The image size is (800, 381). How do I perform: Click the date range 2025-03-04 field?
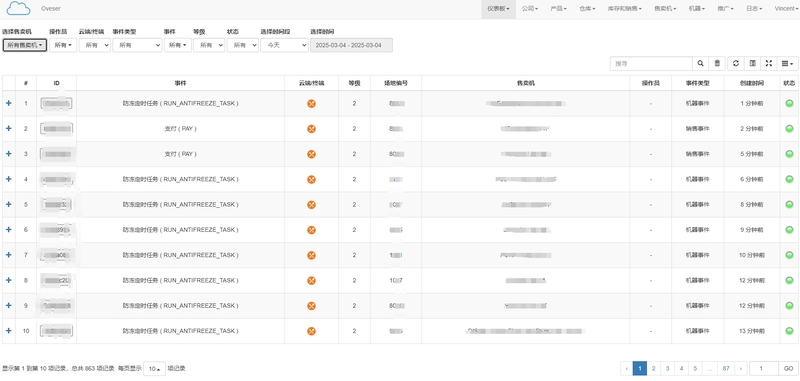[x=352, y=45]
